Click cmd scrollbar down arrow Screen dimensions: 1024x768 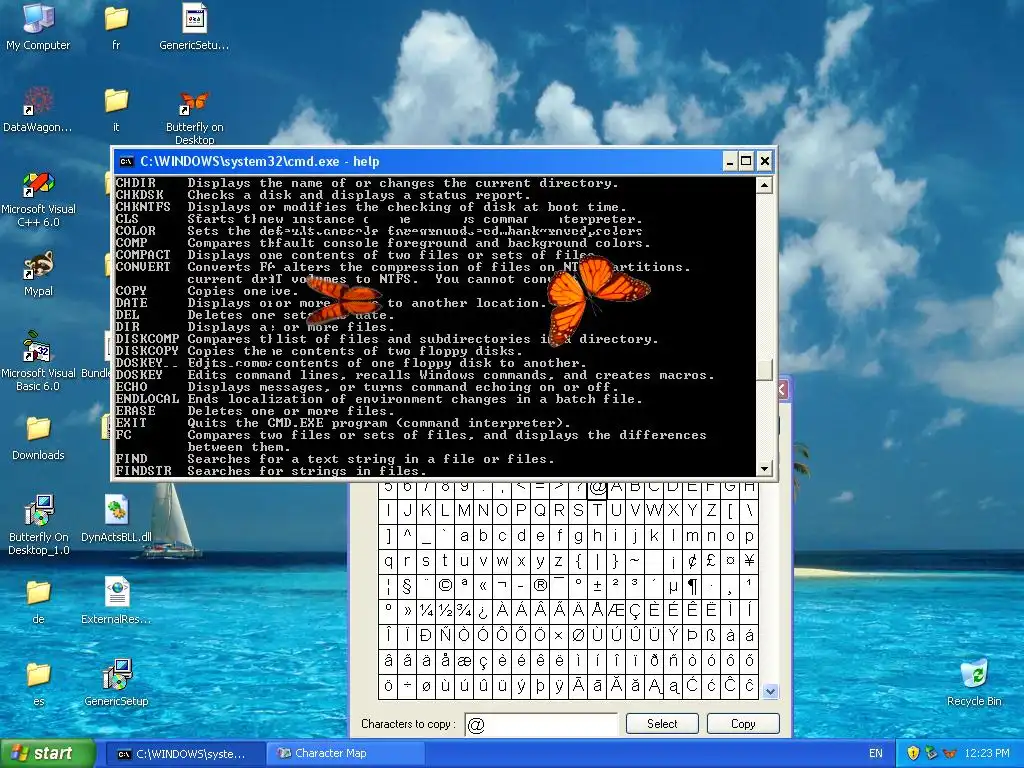coord(764,468)
